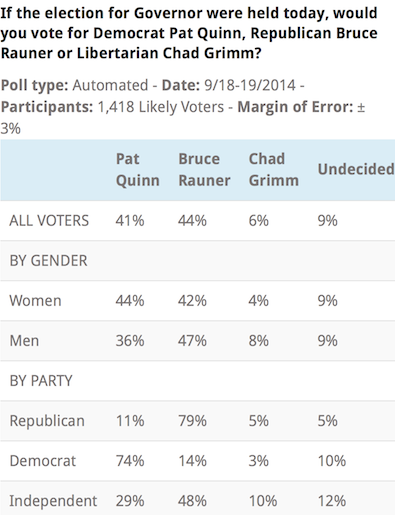Click the Chad Grimm column header
Screen dimensions: 395x515
[x=274, y=170]
